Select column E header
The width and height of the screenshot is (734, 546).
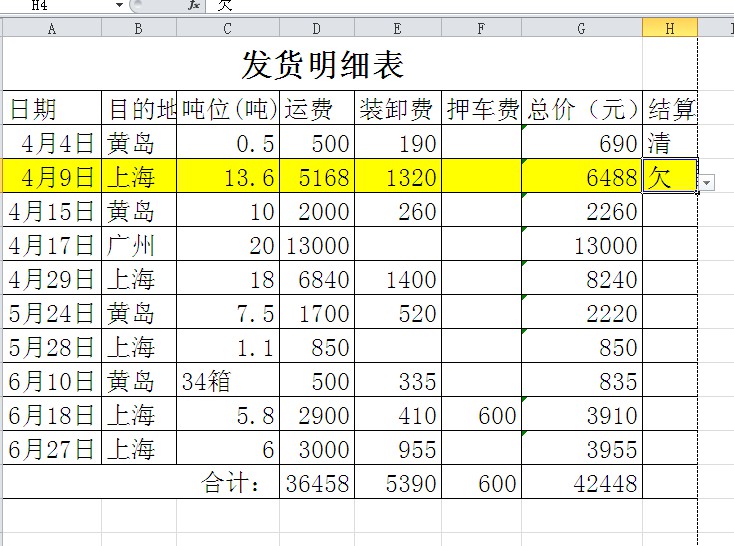pos(398,29)
